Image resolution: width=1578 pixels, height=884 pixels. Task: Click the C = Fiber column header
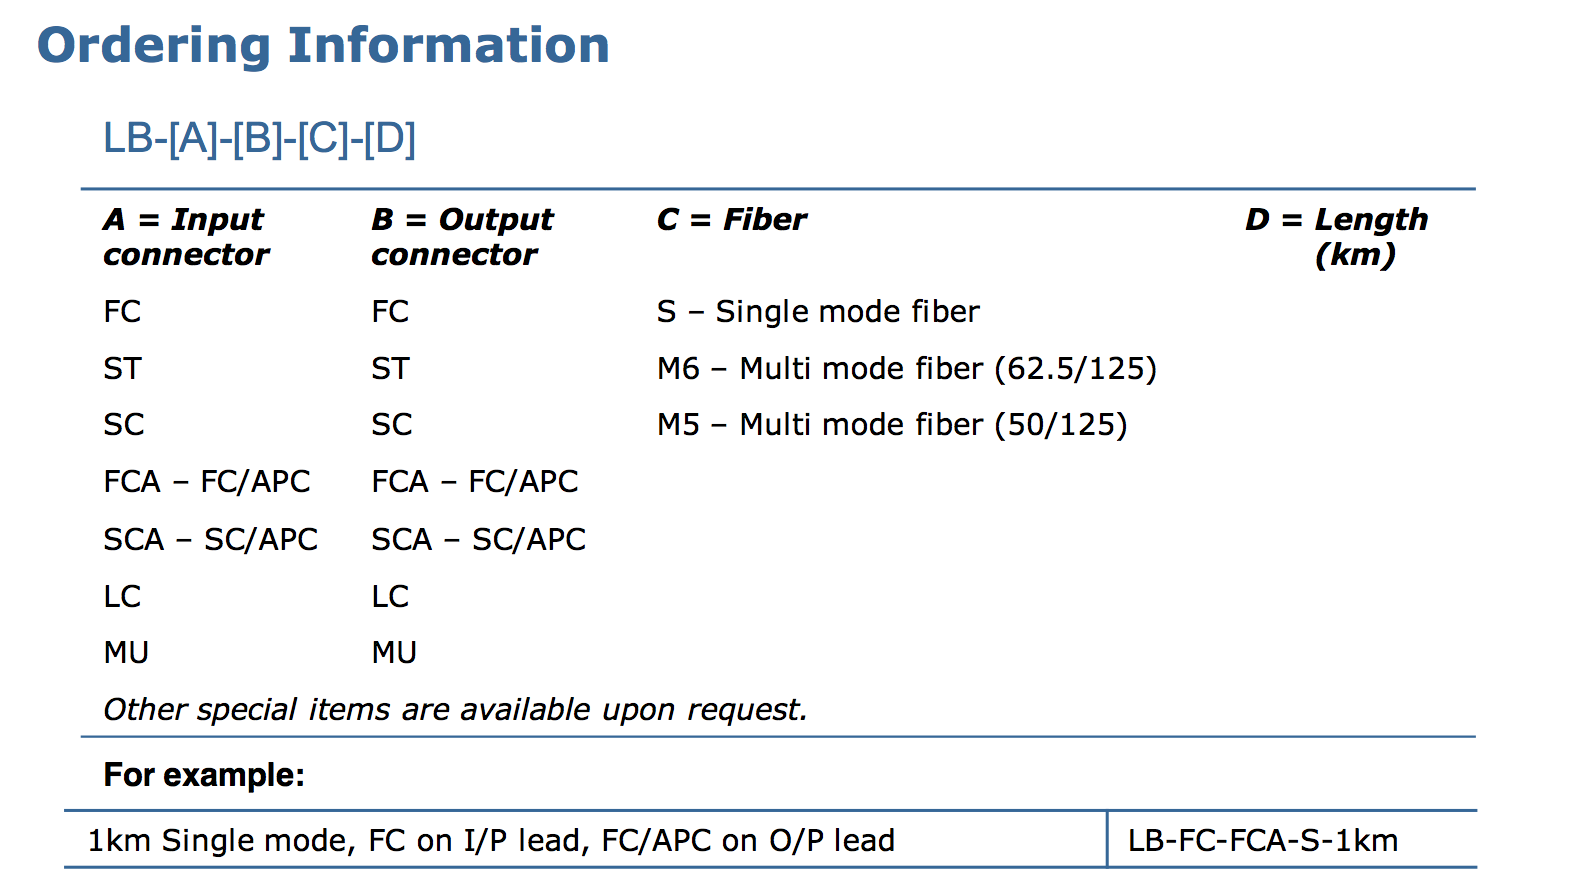point(731,219)
